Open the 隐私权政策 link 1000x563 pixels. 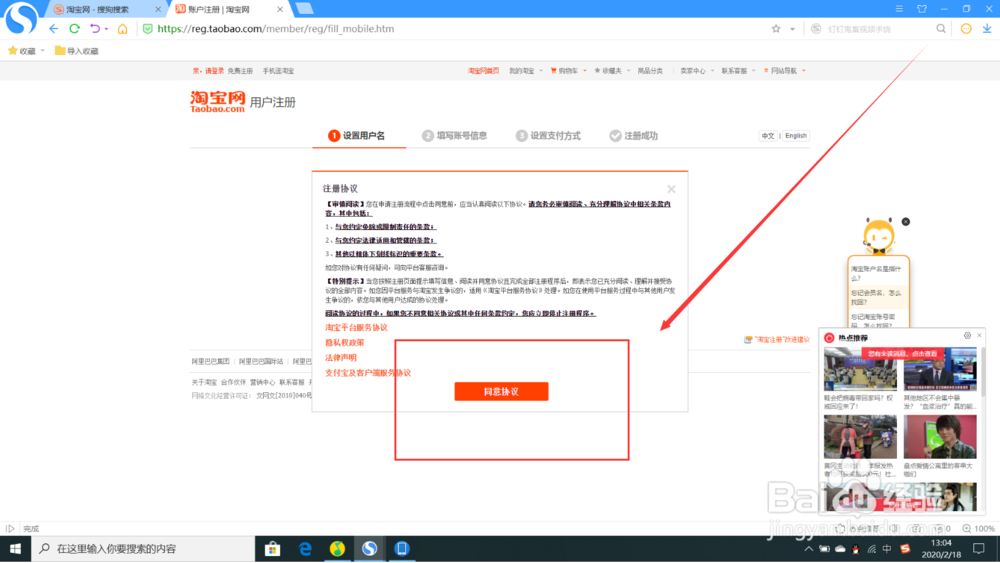pyautogui.click(x=344, y=342)
